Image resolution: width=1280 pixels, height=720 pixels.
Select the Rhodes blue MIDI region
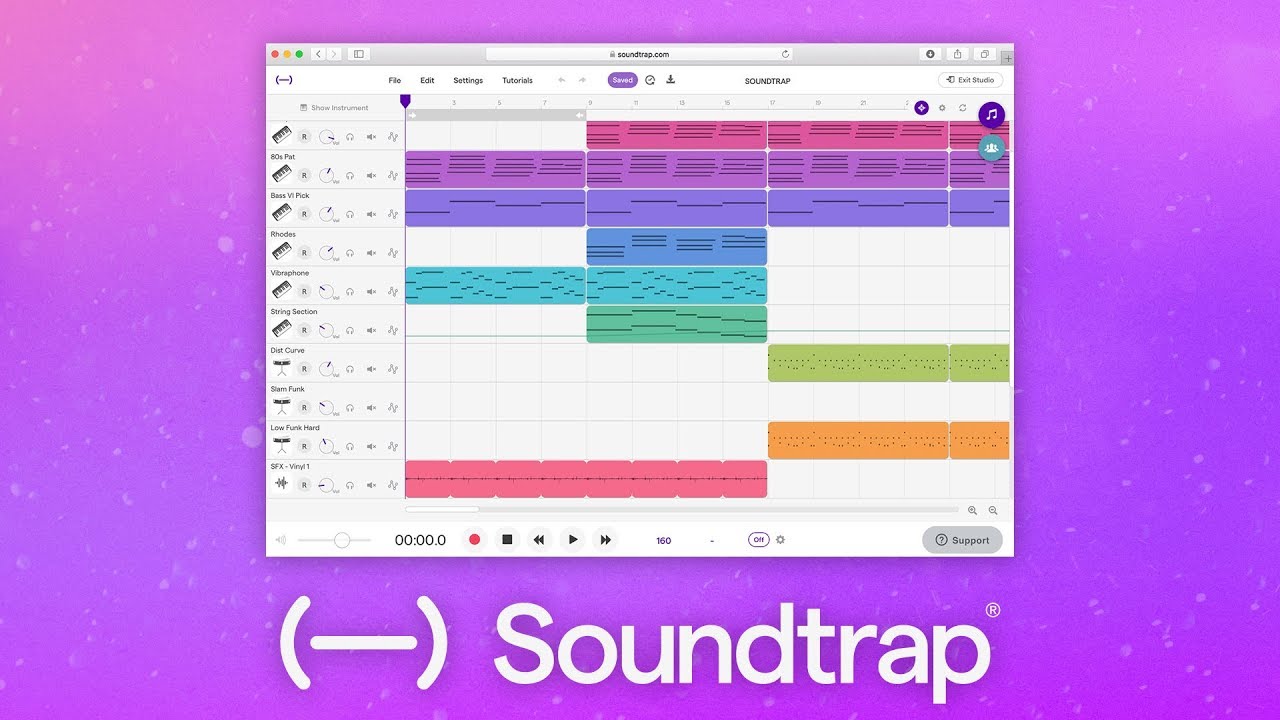[x=676, y=247]
